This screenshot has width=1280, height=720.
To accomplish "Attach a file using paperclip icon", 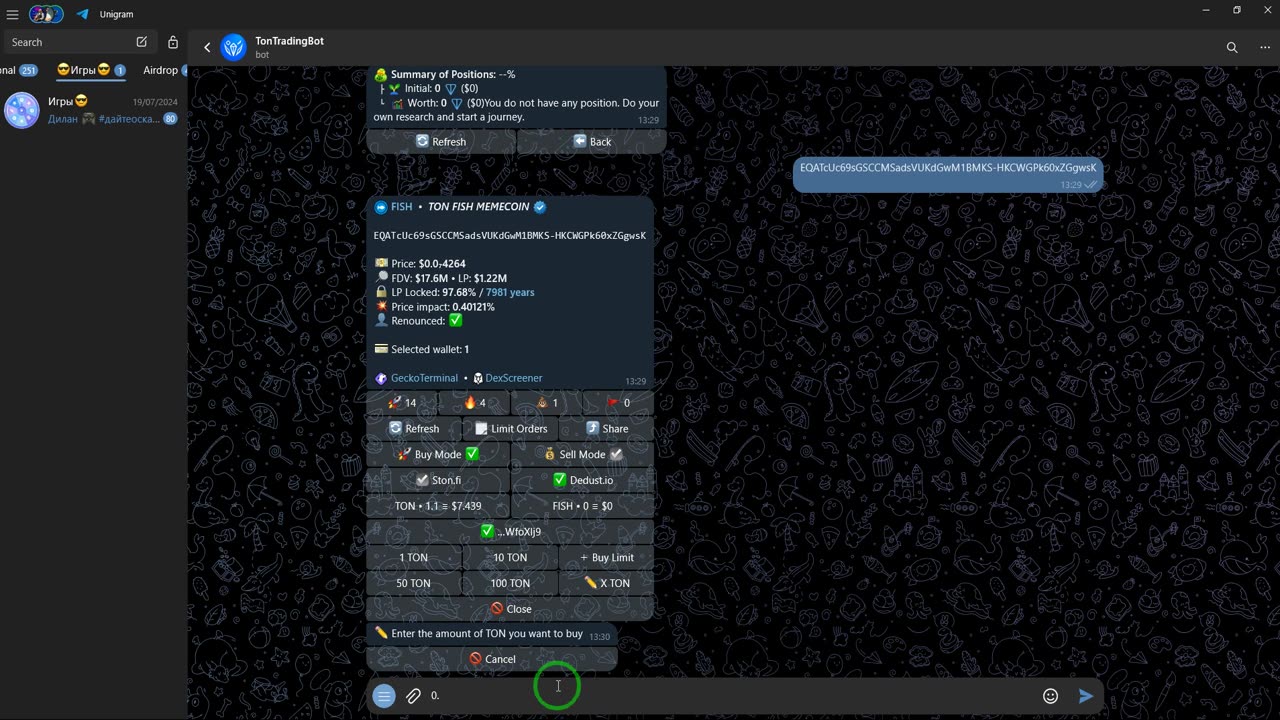I will (413, 696).
